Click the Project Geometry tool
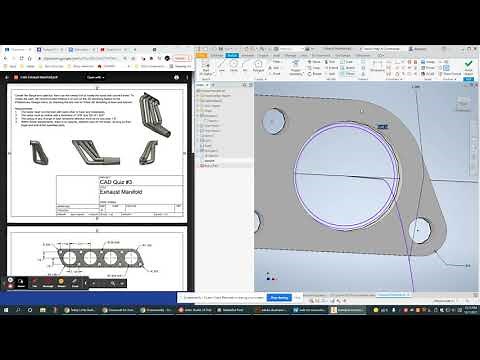The image size is (480, 360). tap(295, 68)
